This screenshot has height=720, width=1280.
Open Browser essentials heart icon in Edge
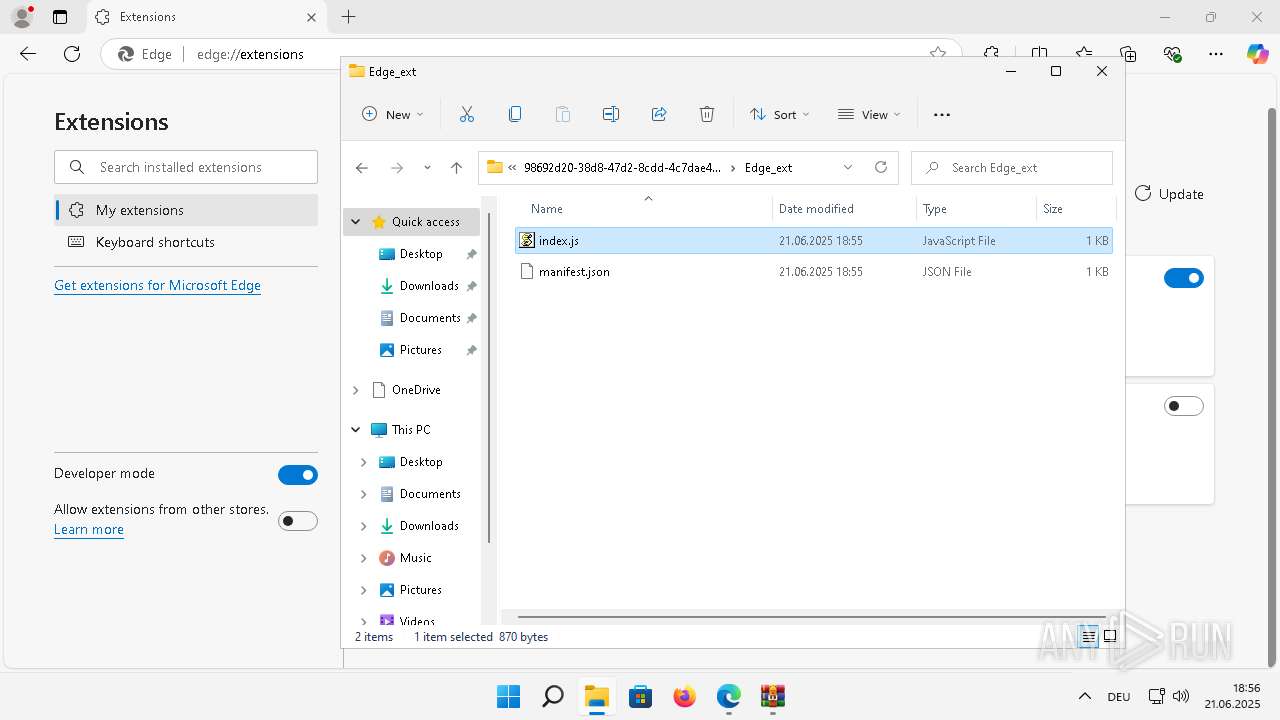[x=1173, y=54]
